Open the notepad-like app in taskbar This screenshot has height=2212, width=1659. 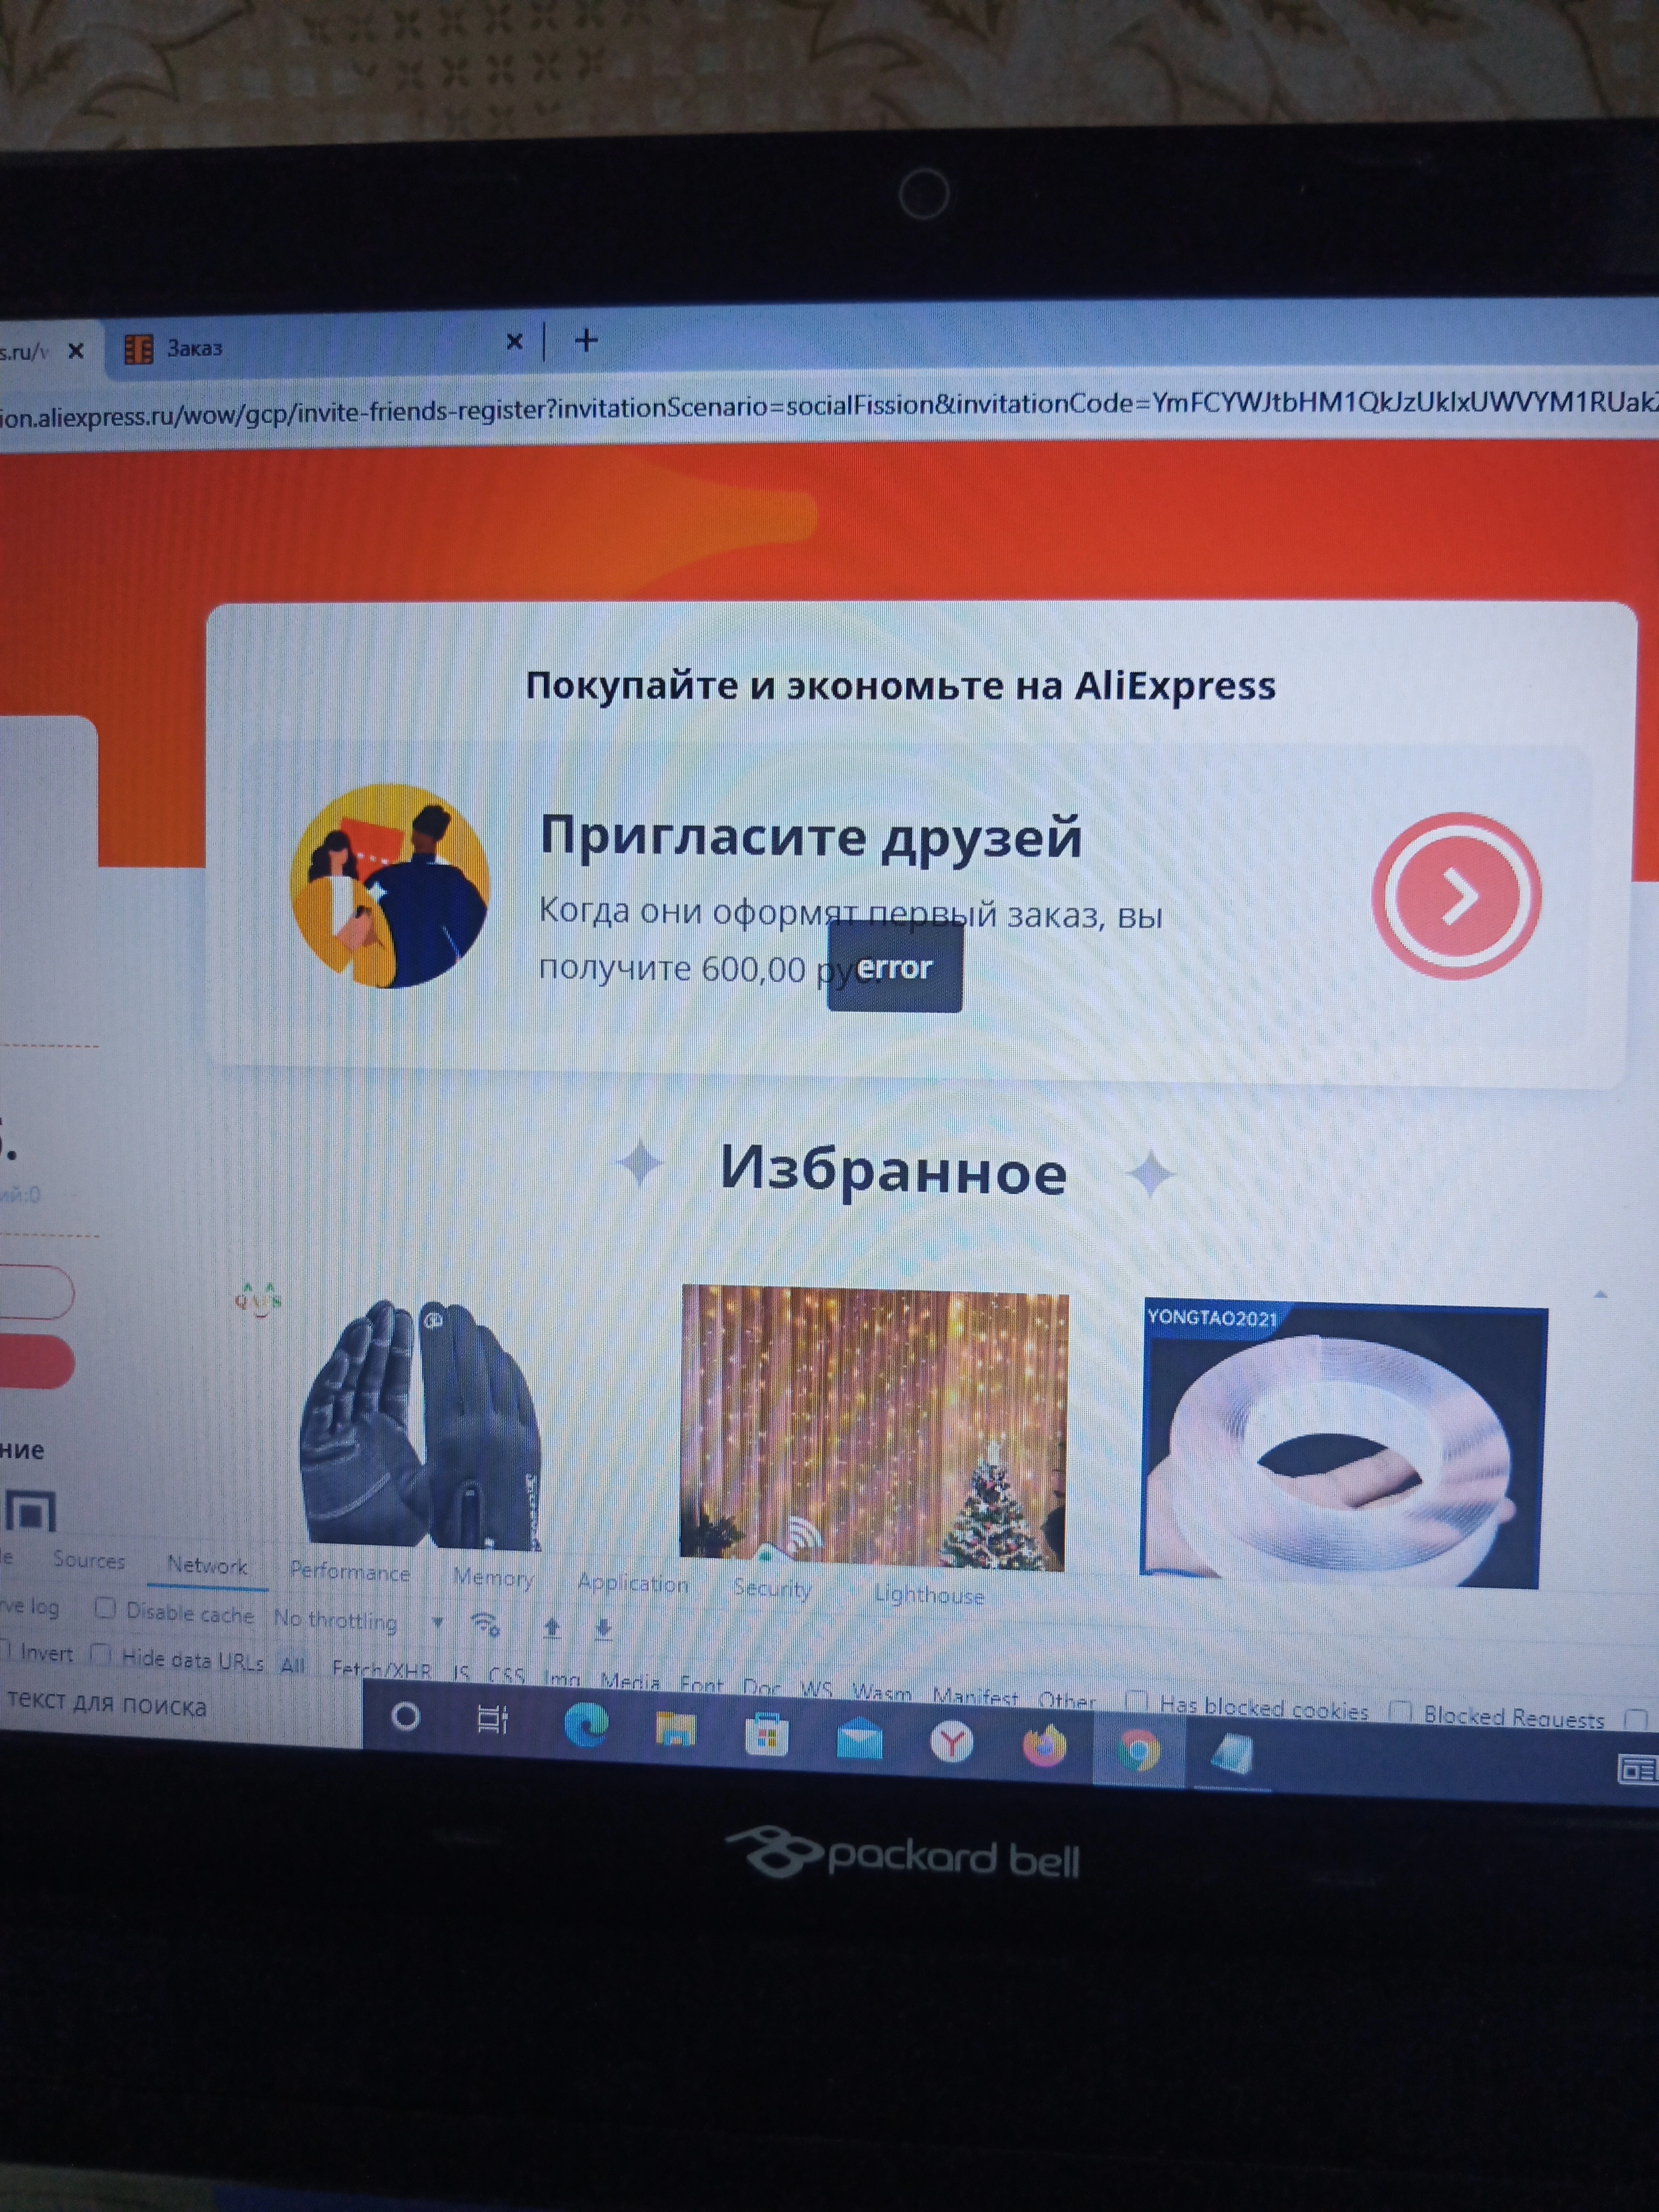click(1232, 1755)
